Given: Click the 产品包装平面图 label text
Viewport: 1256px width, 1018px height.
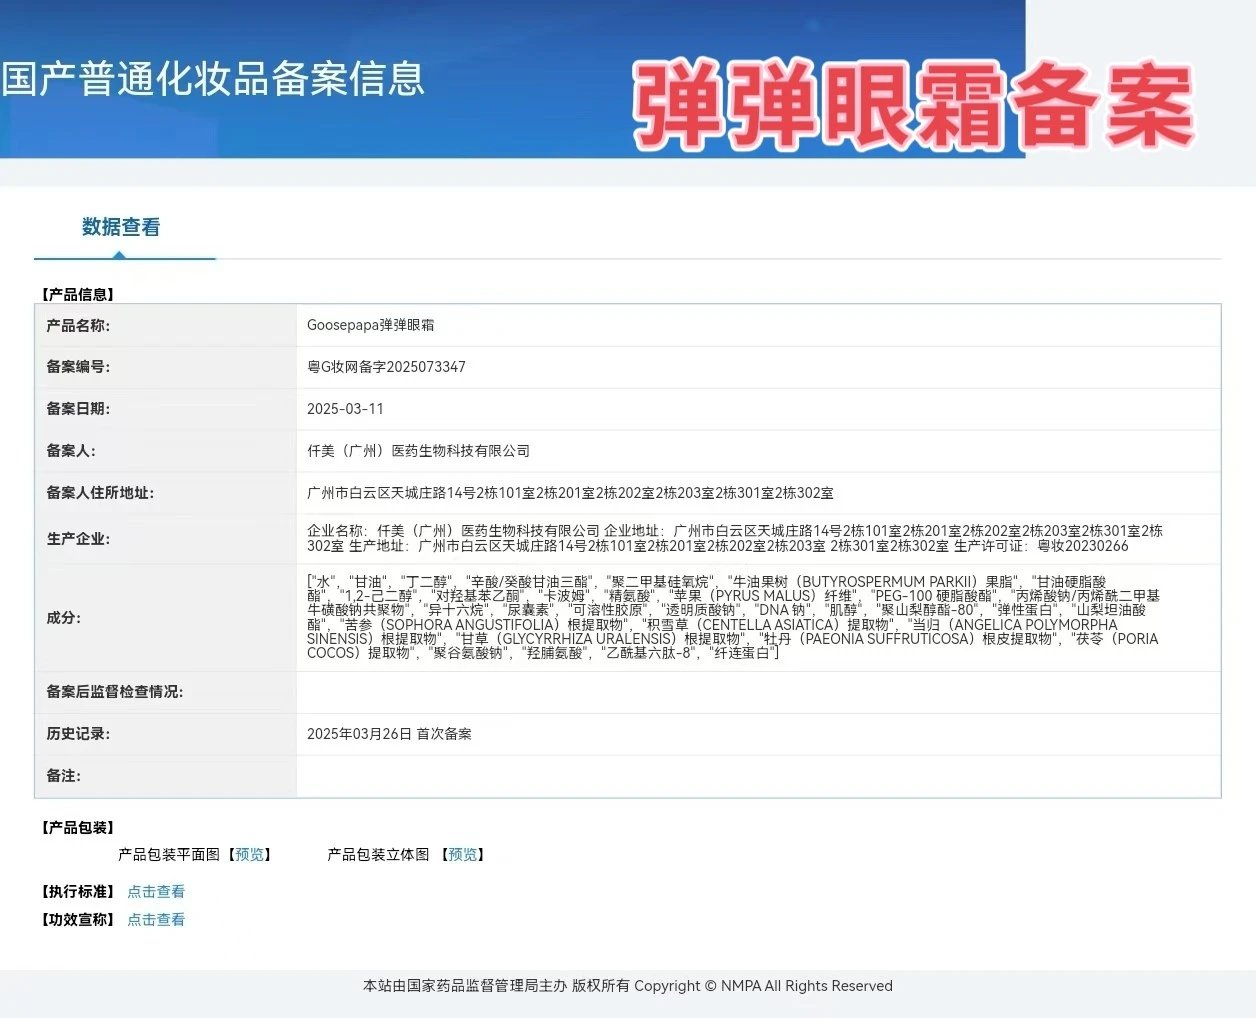Looking at the screenshot, I should click(169, 855).
